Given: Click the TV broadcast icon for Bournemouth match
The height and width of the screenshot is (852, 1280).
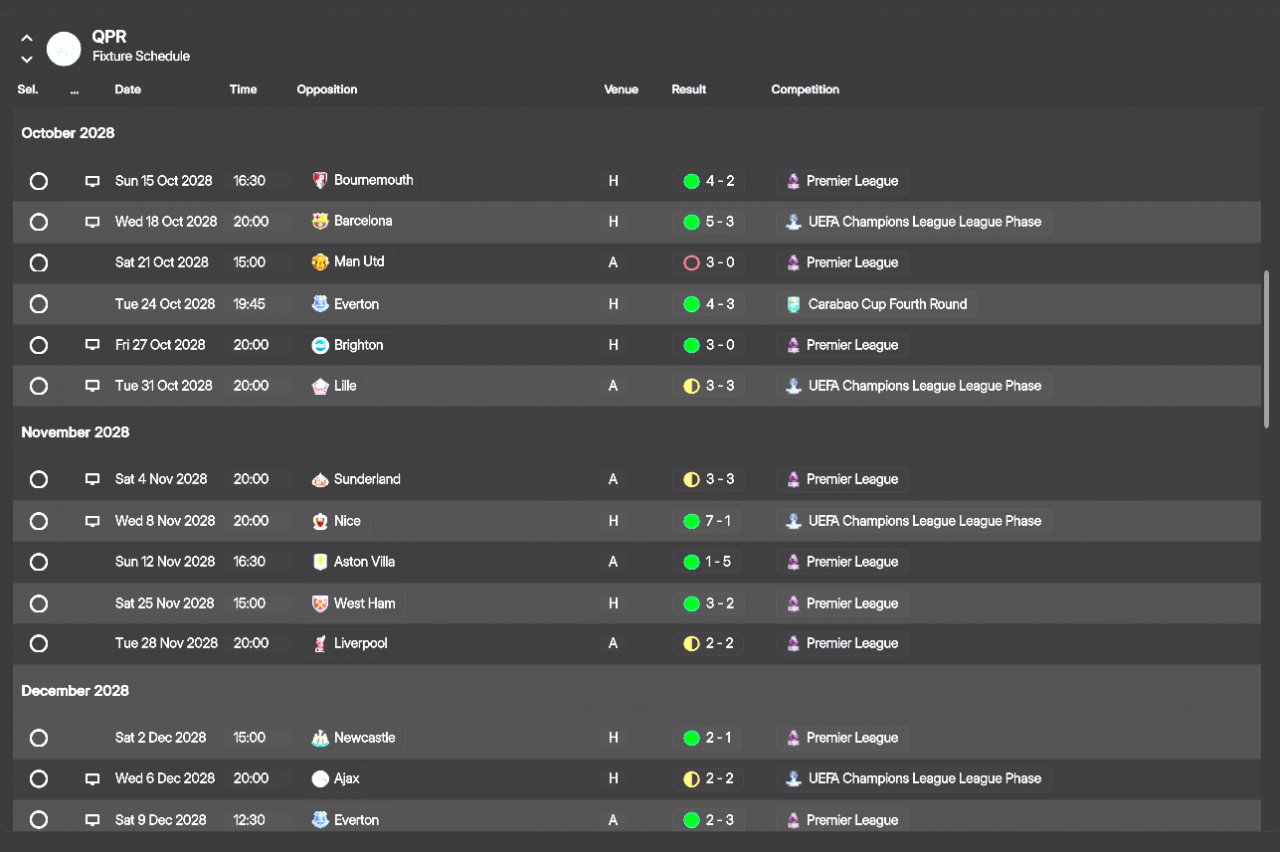Looking at the screenshot, I should [x=92, y=181].
